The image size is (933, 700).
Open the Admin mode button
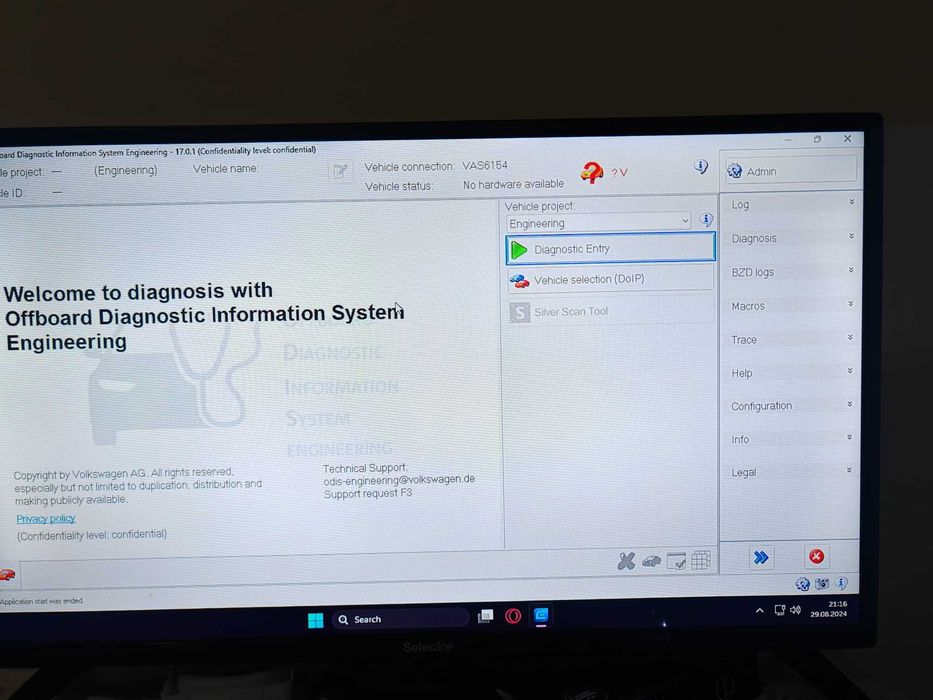(790, 171)
